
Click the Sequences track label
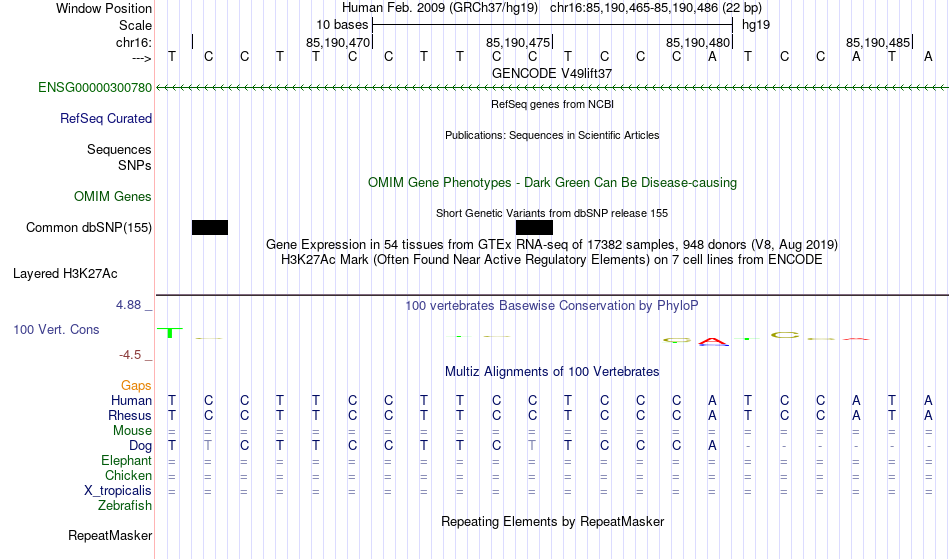[x=119, y=150]
